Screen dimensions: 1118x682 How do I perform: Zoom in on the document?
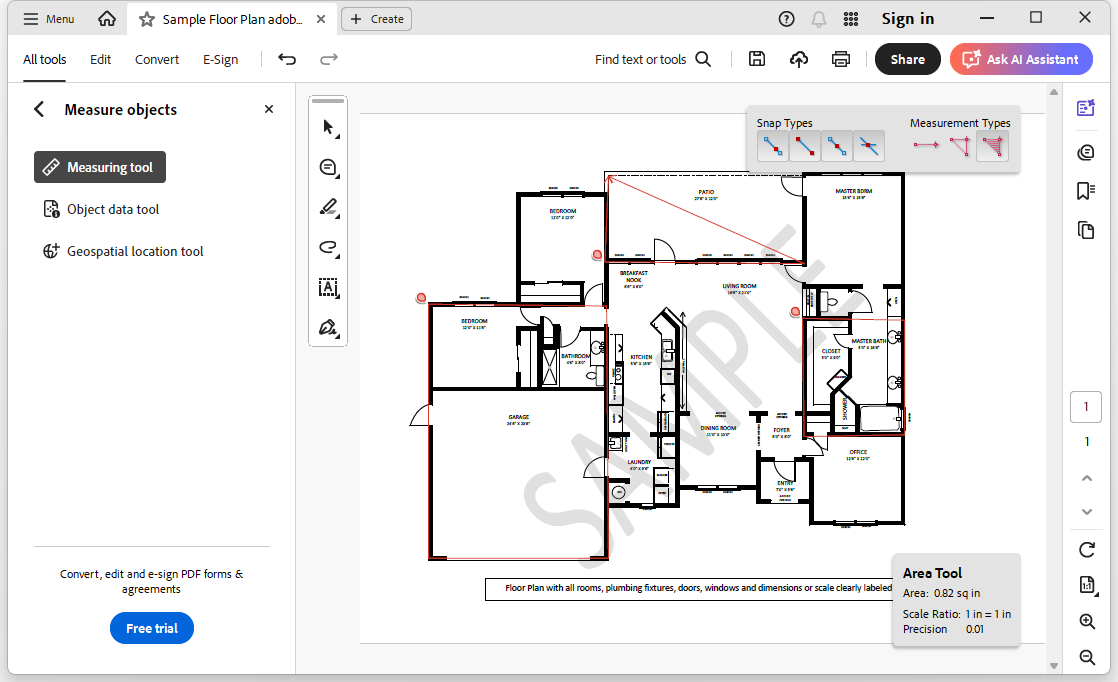point(1086,621)
